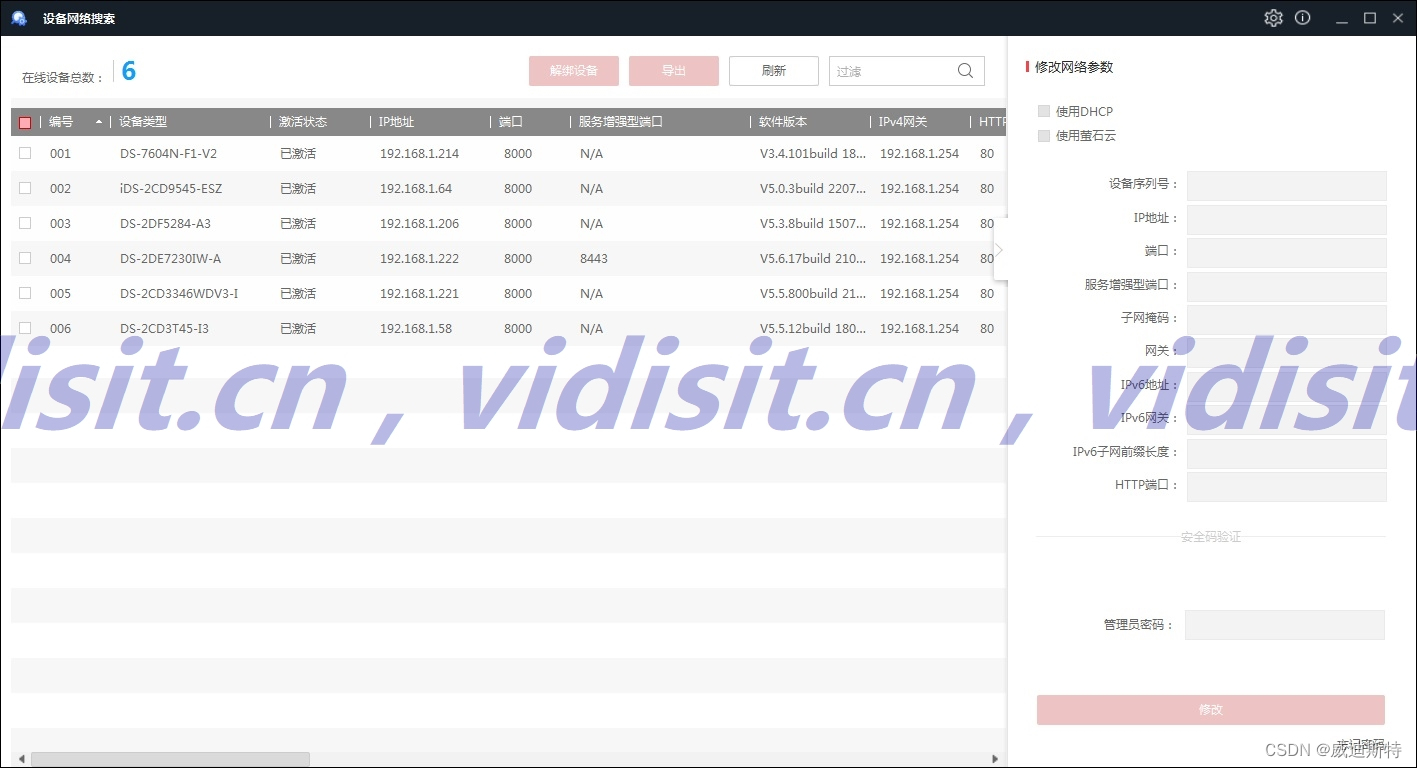Maximize the window
Screen dimensions: 1417x768
pyautogui.click(x=1370, y=18)
